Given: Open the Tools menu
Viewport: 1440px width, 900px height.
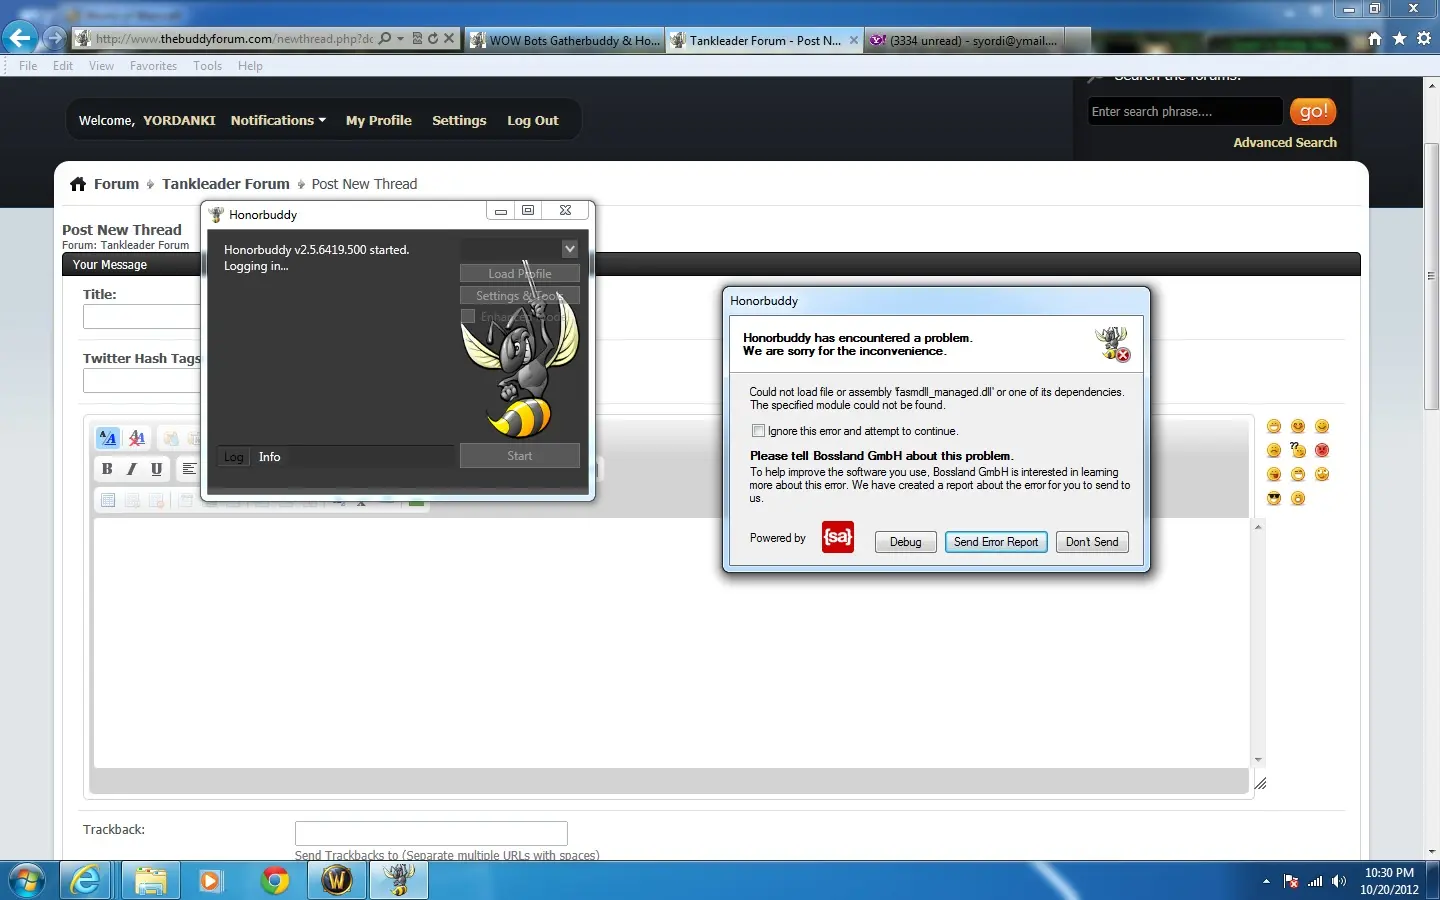Looking at the screenshot, I should point(207,66).
